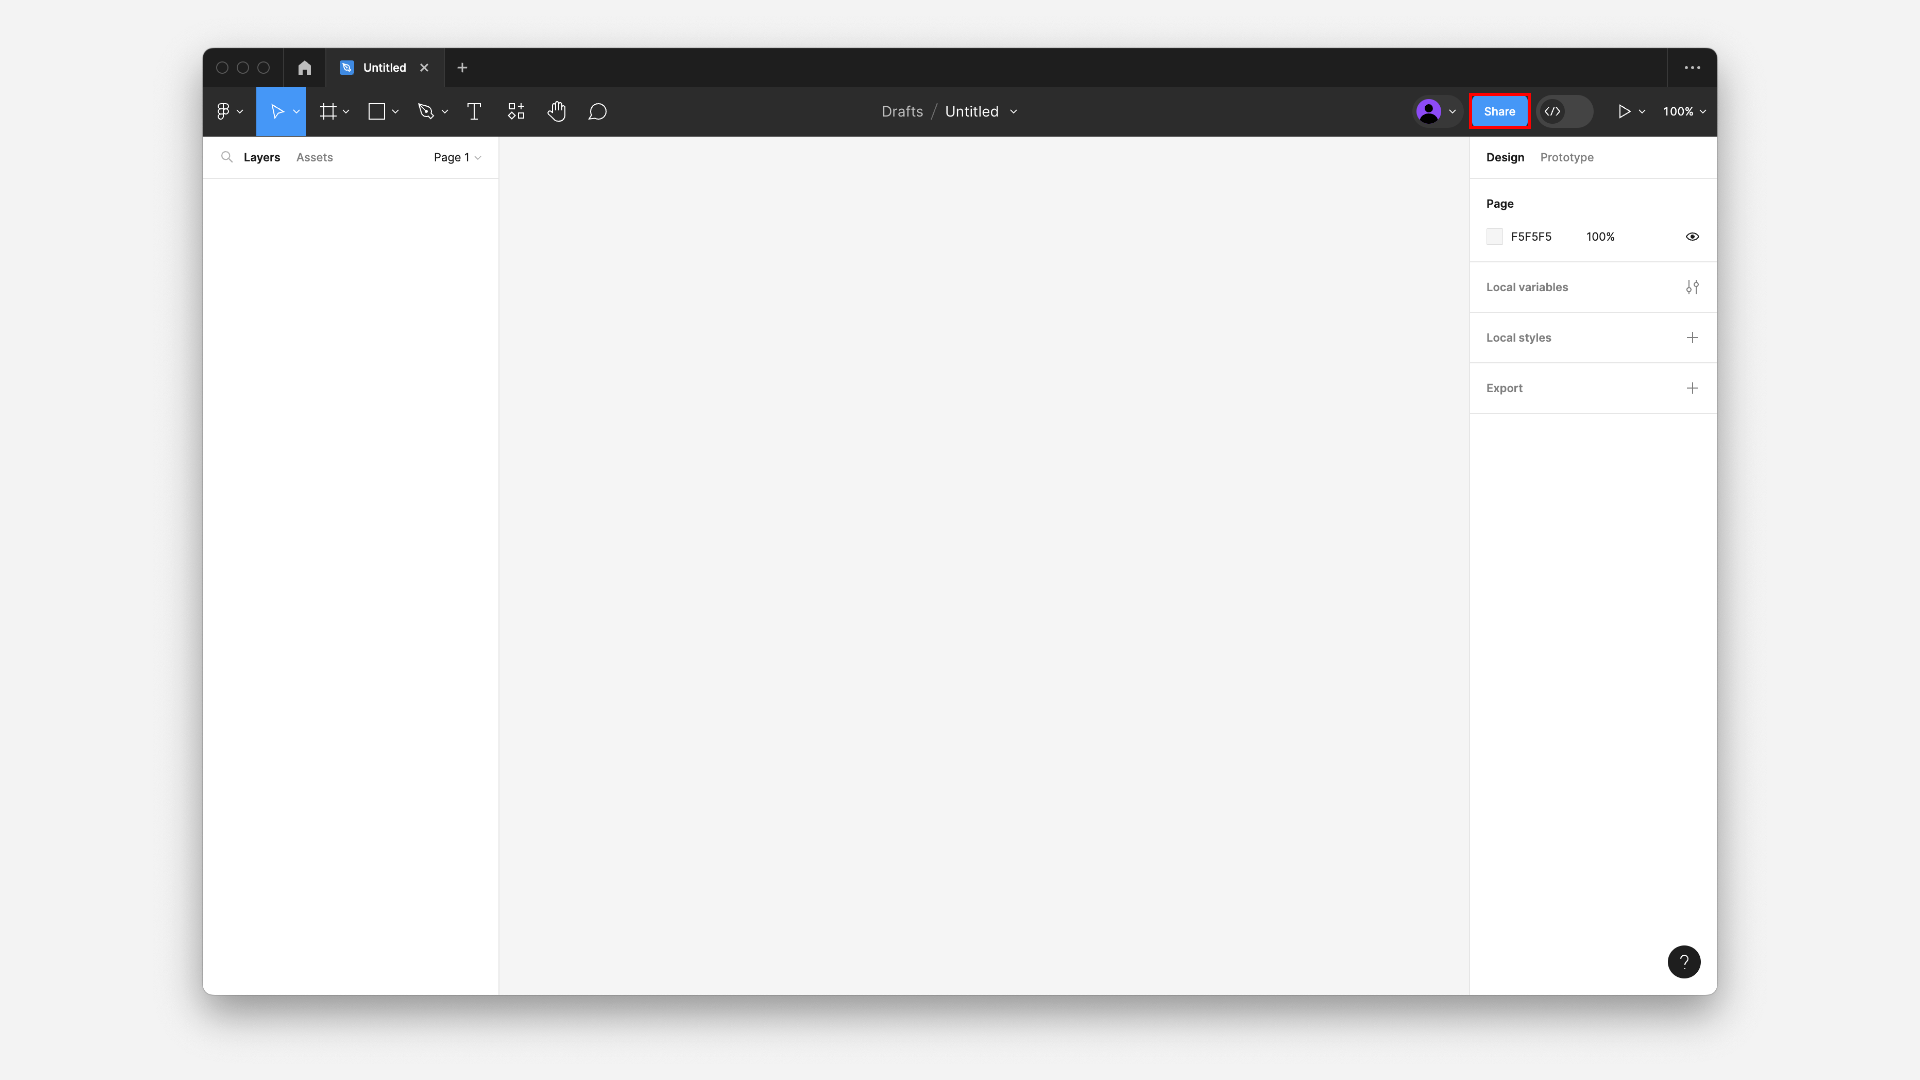Toggle page background visibility eye
This screenshot has width=1920, height=1080.
click(x=1692, y=237)
